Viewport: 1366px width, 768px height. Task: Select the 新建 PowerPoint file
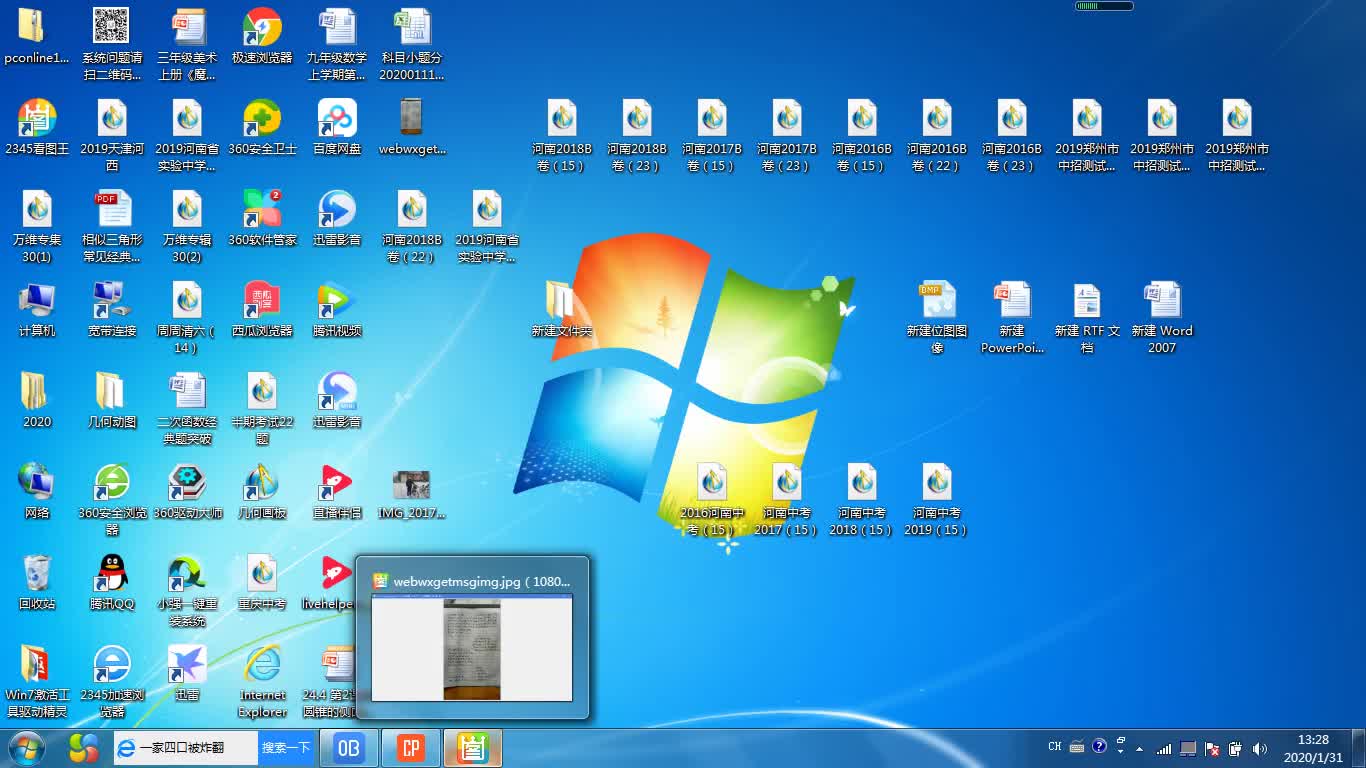click(1012, 317)
